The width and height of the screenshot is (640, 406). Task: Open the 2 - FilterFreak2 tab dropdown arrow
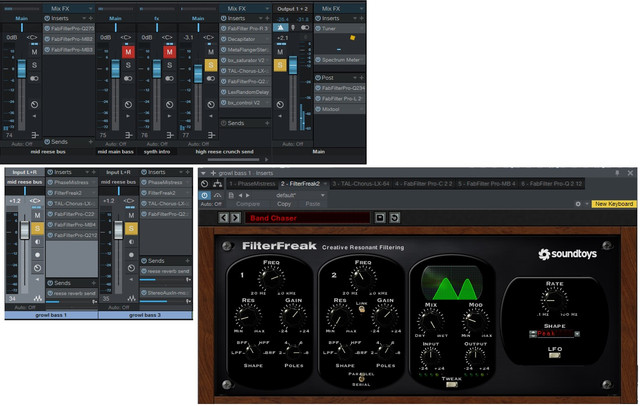click(x=325, y=184)
